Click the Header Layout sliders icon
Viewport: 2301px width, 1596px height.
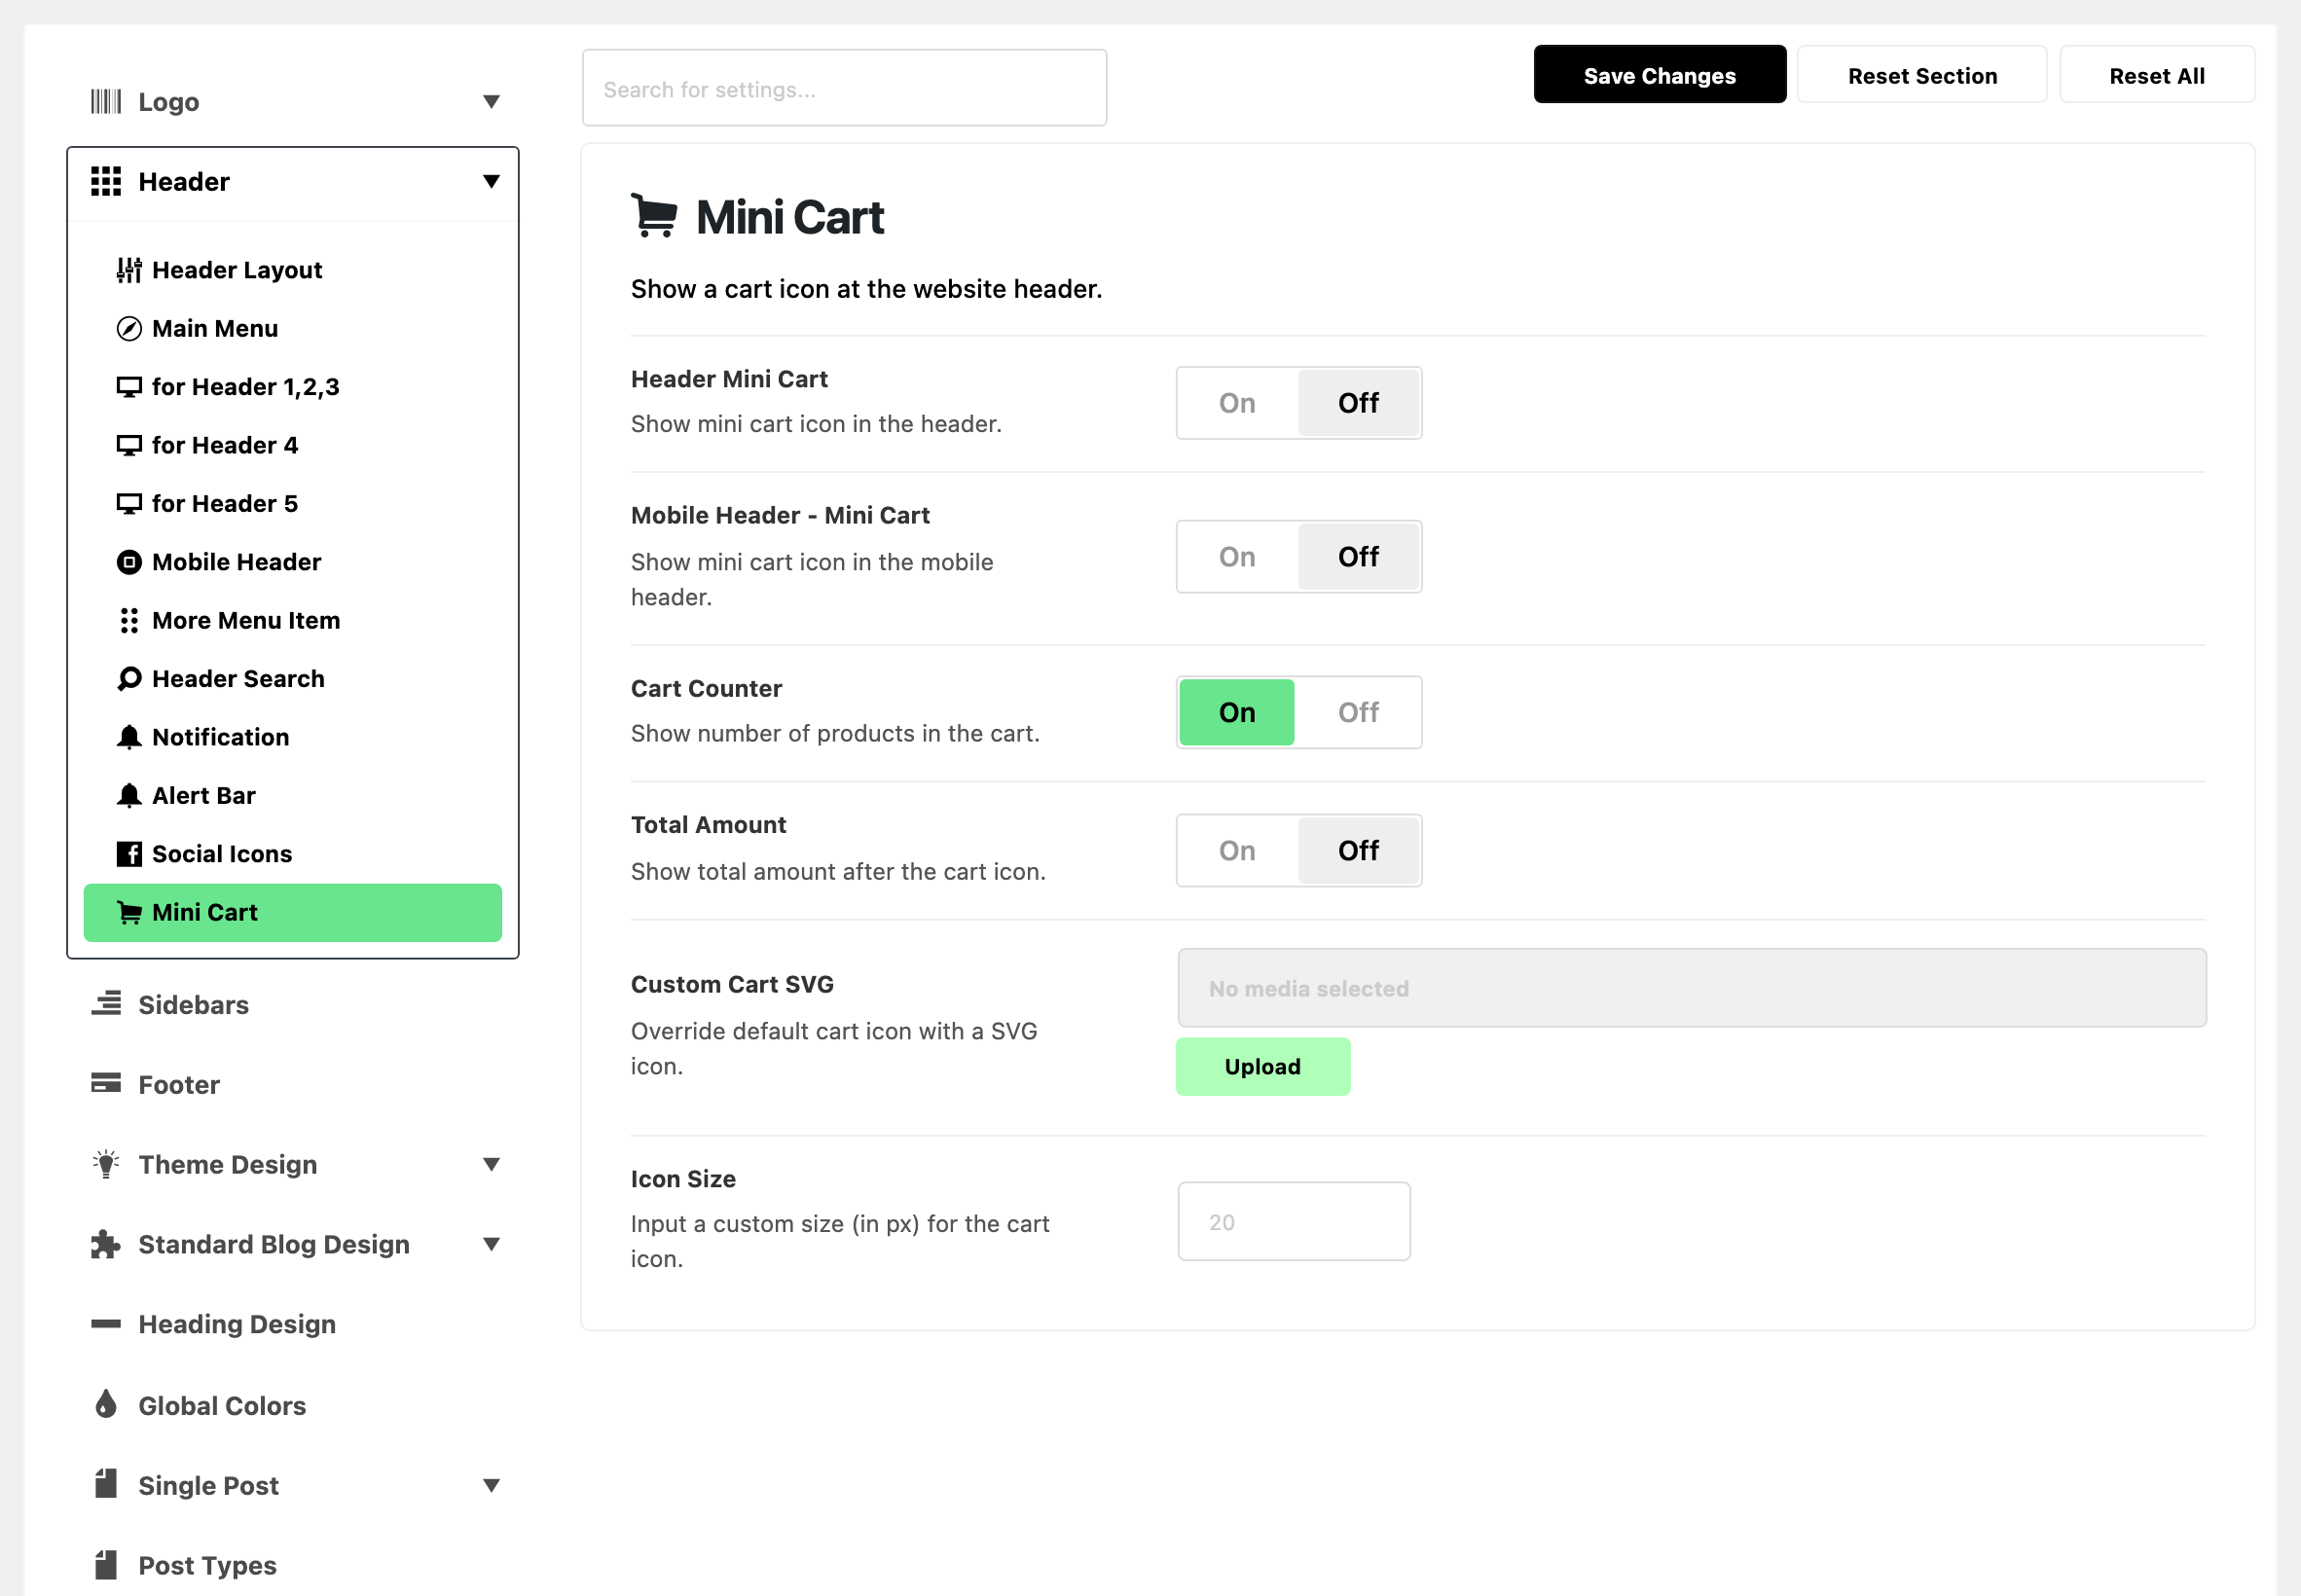click(129, 270)
